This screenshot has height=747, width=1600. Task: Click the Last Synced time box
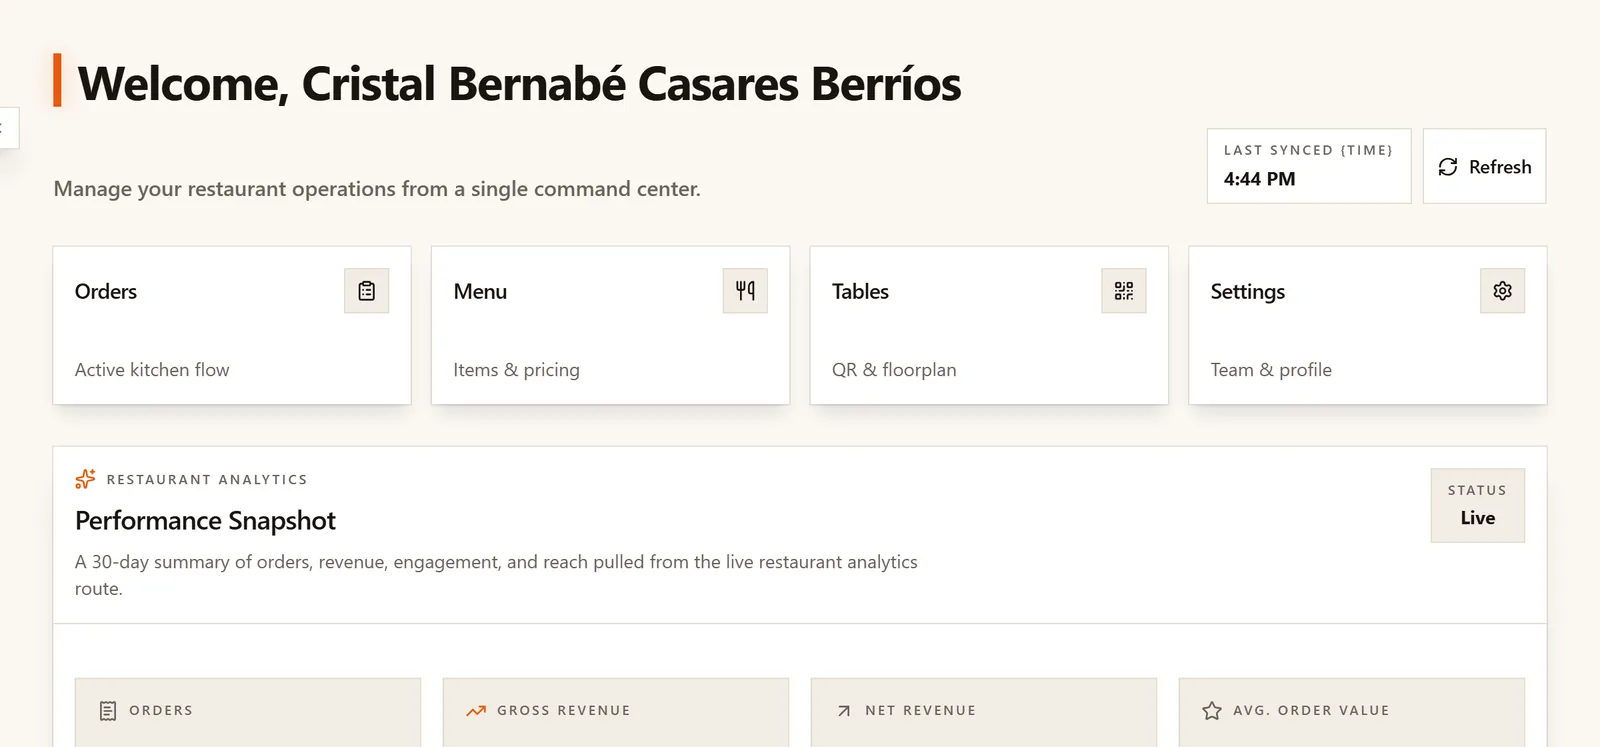(1309, 166)
